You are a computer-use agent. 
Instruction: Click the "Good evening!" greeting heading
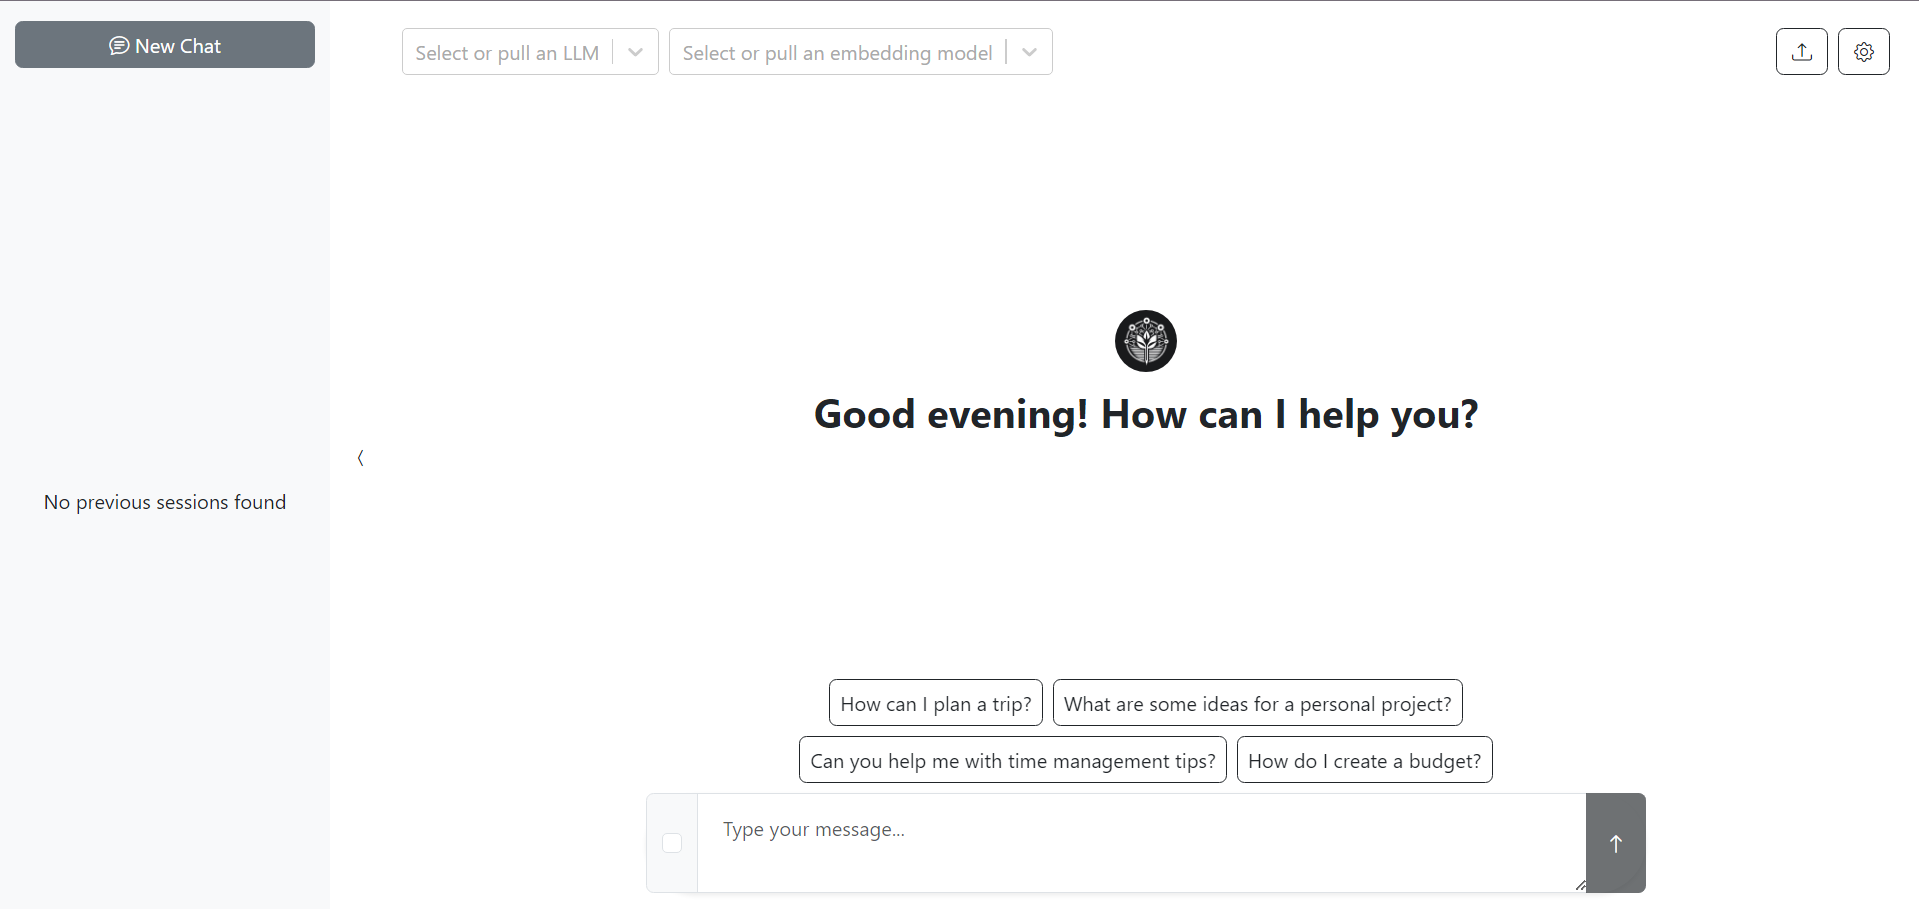1145,414
